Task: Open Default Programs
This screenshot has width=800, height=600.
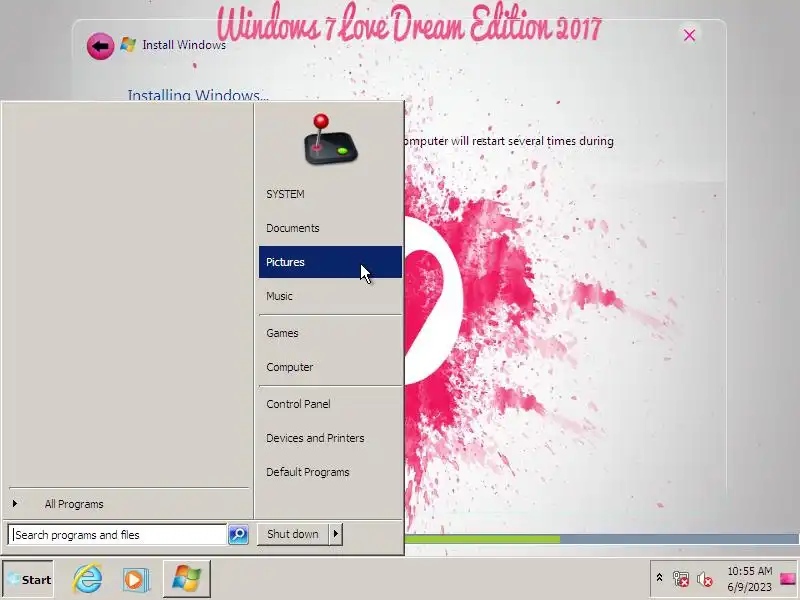Action: [x=330, y=472]
